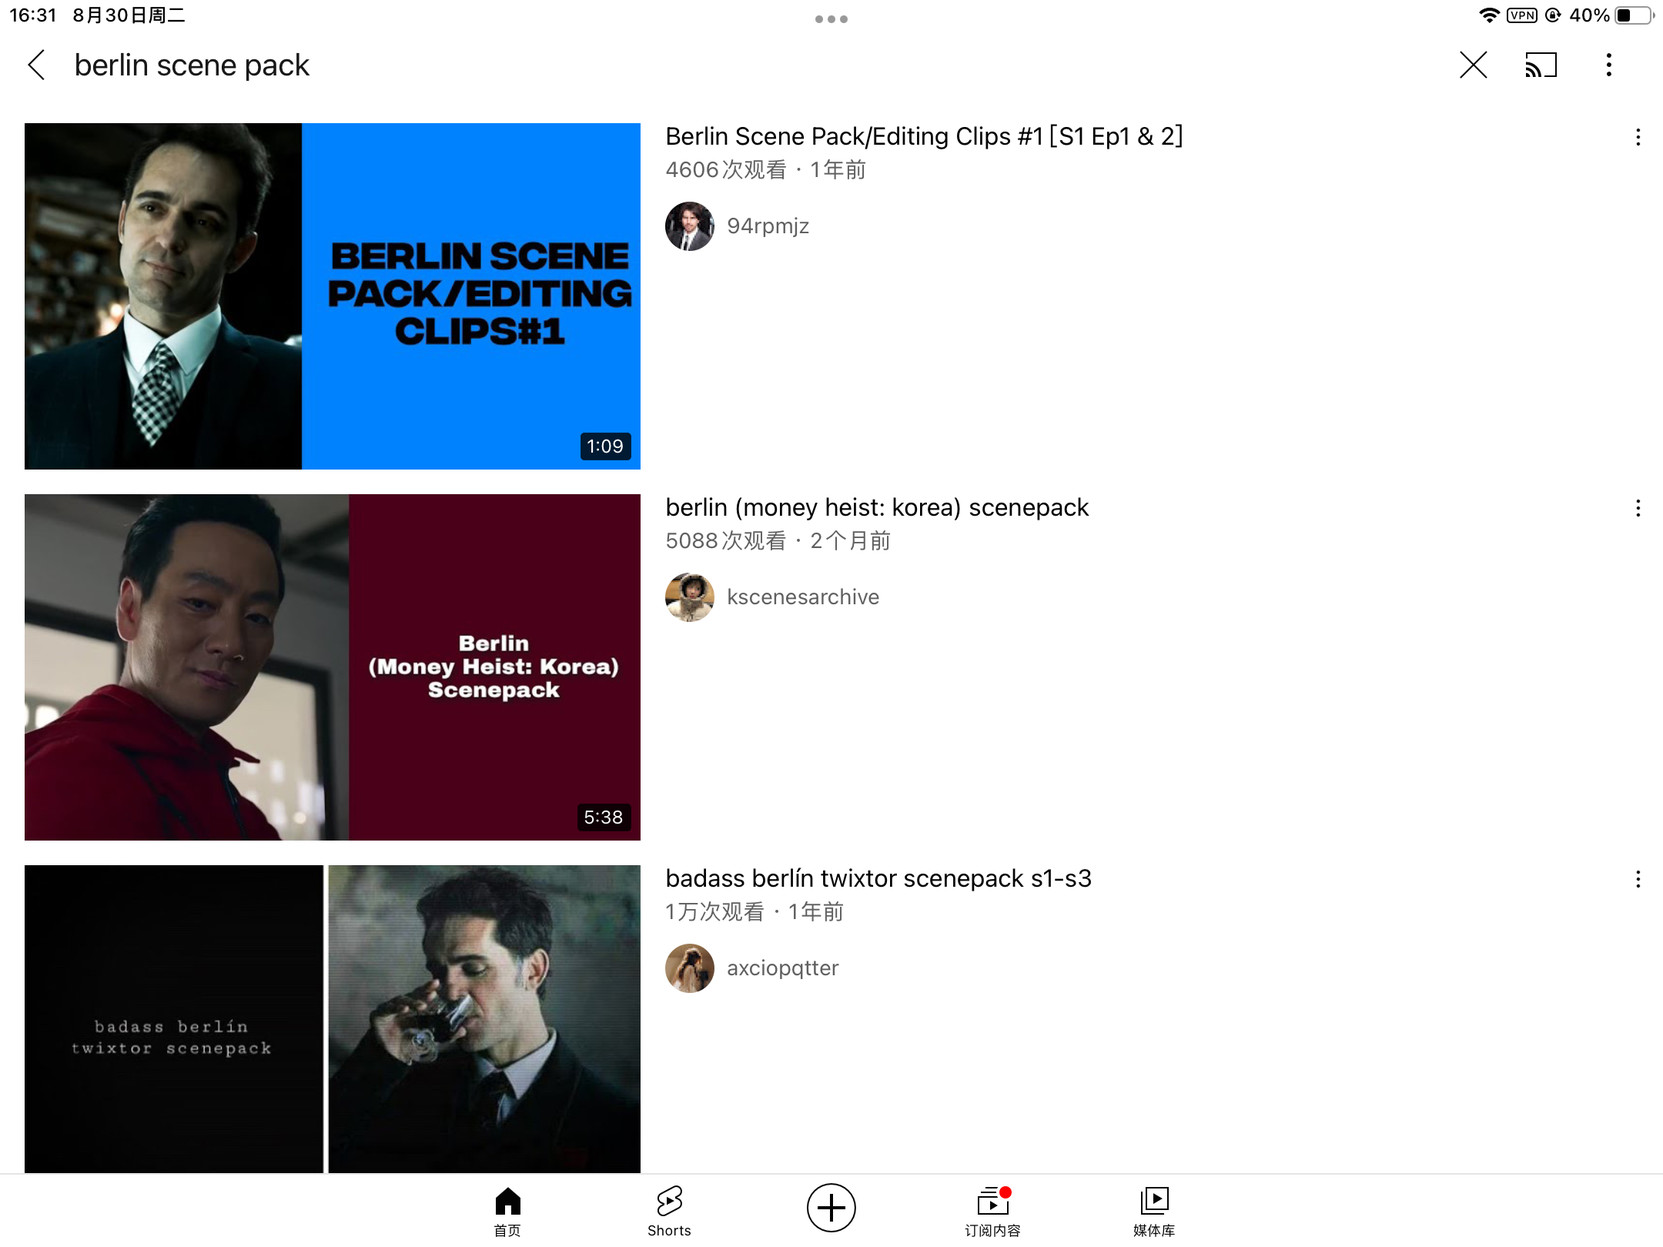The height and width of the screenshot is (1247, 1663).
Task: Open the 媒体库 Library tab
Action: [x=1154, y=1211]
